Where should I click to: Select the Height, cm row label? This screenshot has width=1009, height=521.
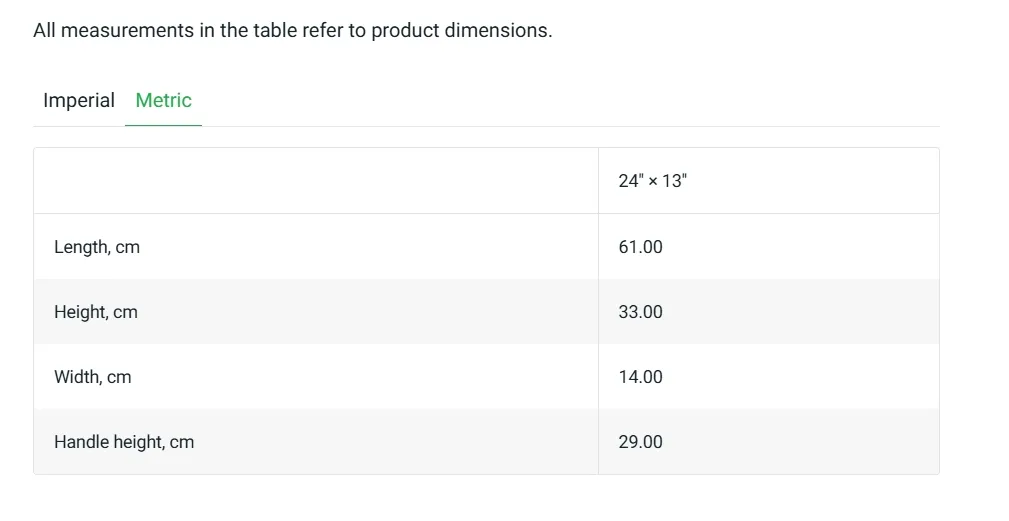96,312
